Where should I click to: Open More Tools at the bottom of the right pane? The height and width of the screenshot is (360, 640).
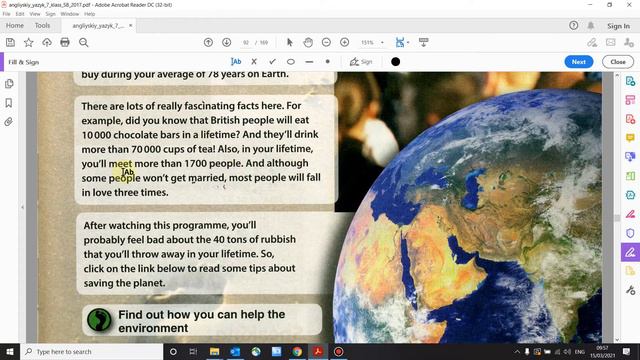pyautogui.click(x=630, y=290)
